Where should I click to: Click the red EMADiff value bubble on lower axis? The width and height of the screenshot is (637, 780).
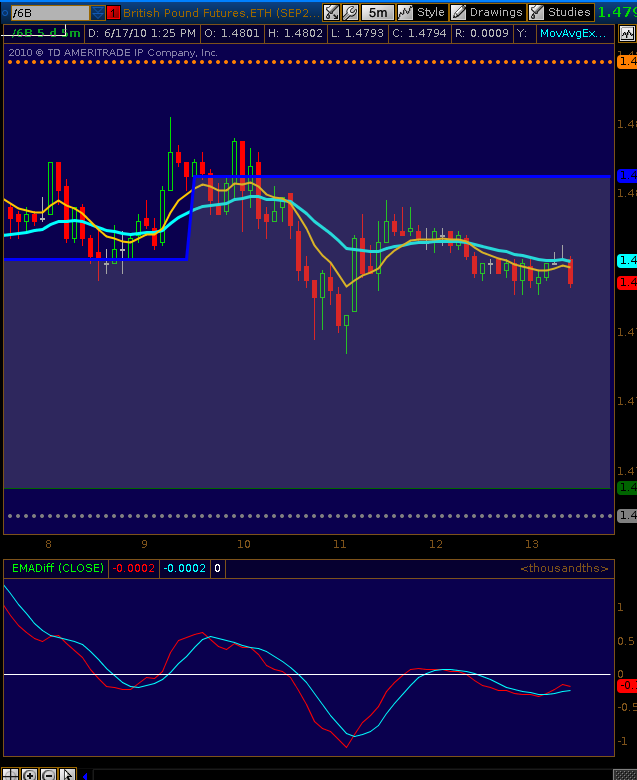coord(627,685)
